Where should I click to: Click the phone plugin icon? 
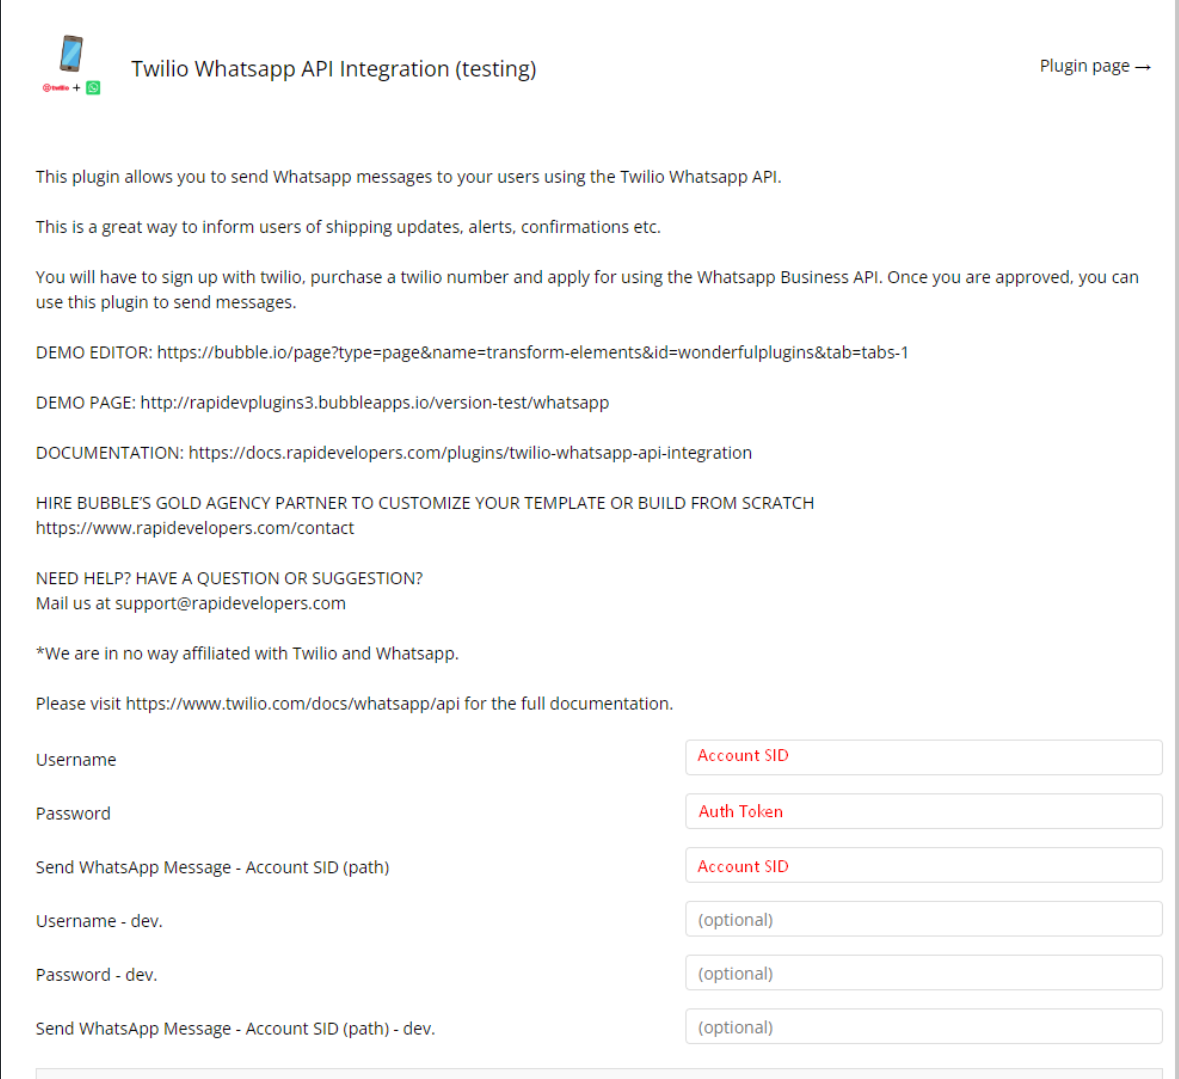click(70, 55)
